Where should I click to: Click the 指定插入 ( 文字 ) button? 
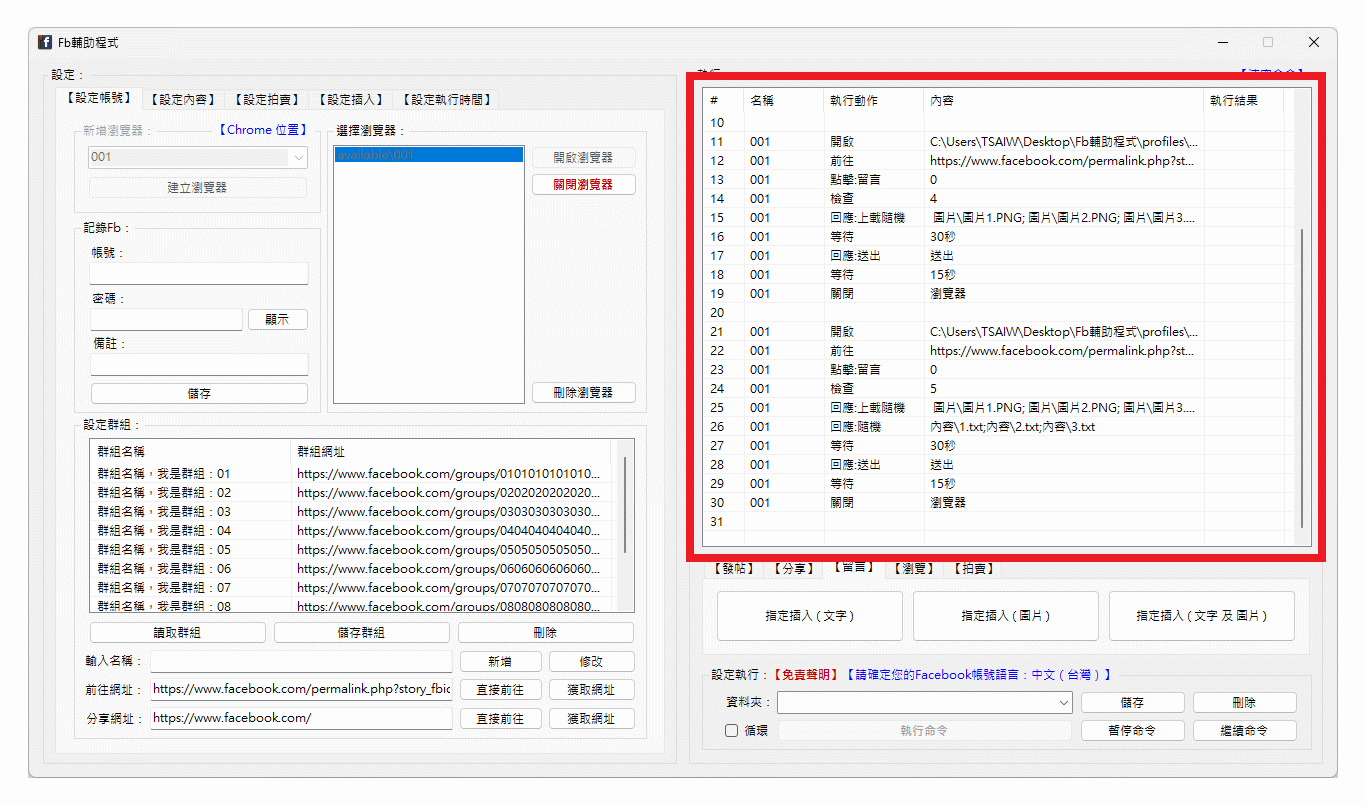click(809, 616)
